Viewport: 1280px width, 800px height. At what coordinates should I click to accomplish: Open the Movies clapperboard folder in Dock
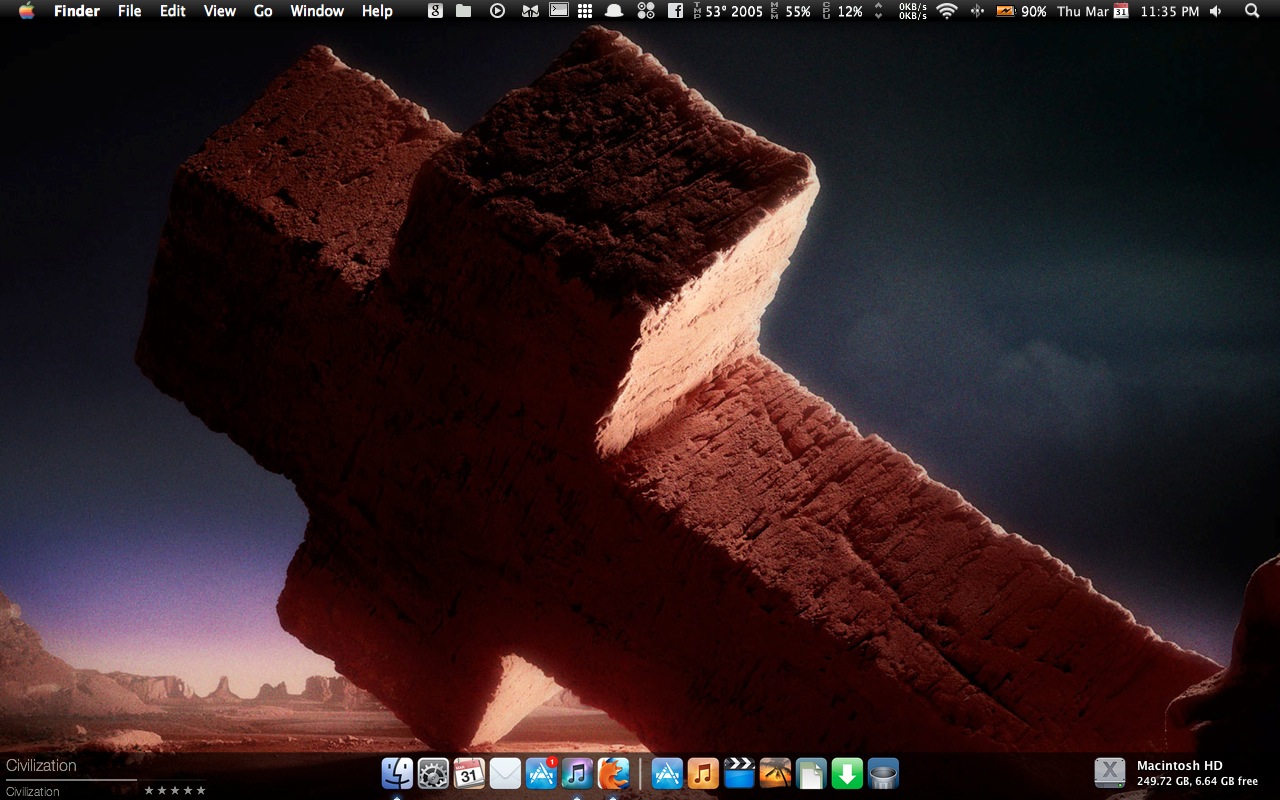coord(739,773)
